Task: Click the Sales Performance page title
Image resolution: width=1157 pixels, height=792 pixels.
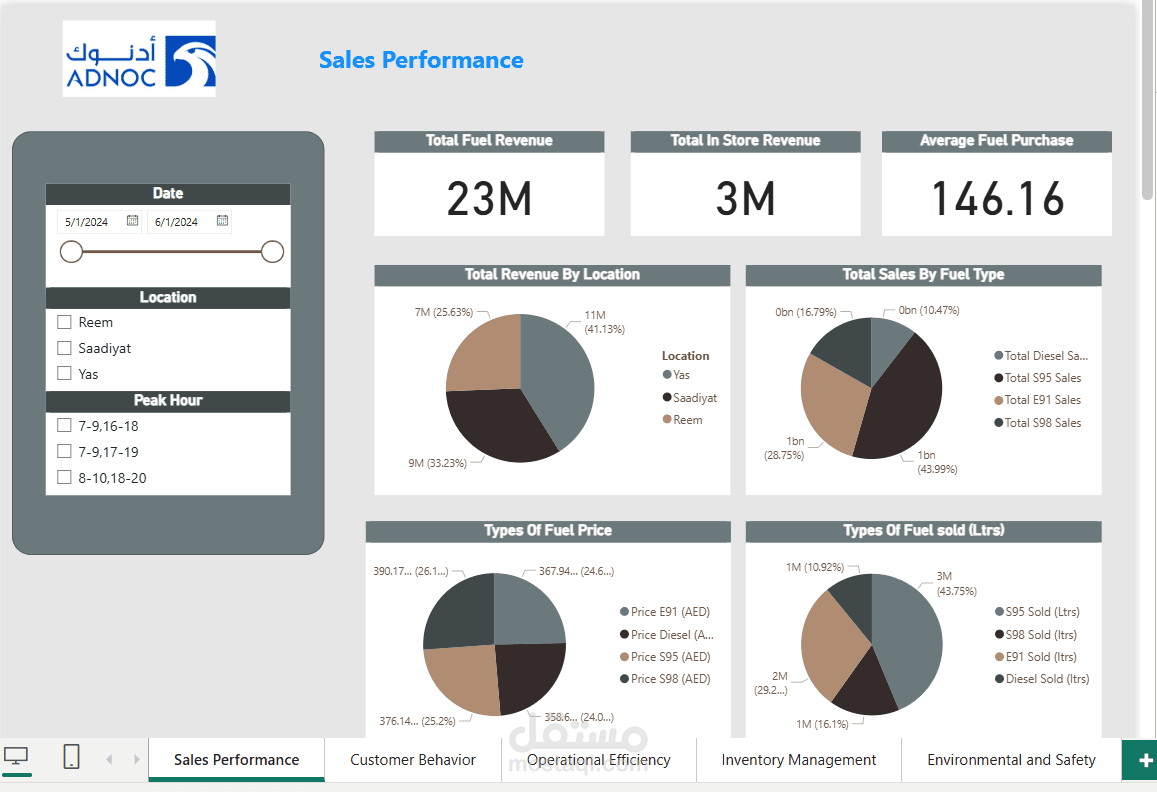Action: pos(421,60)
